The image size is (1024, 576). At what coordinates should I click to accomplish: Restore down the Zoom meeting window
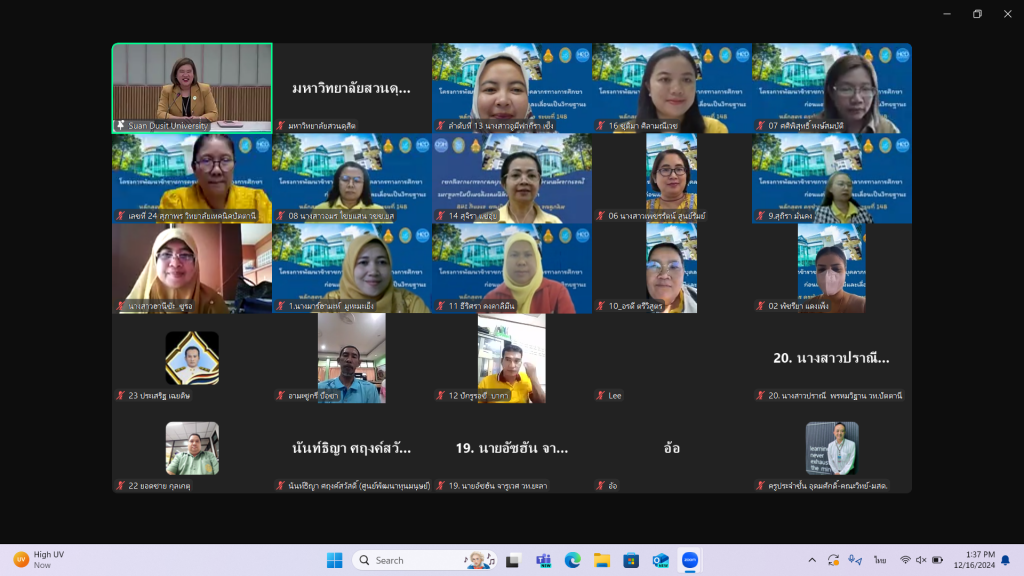point(977,14)
